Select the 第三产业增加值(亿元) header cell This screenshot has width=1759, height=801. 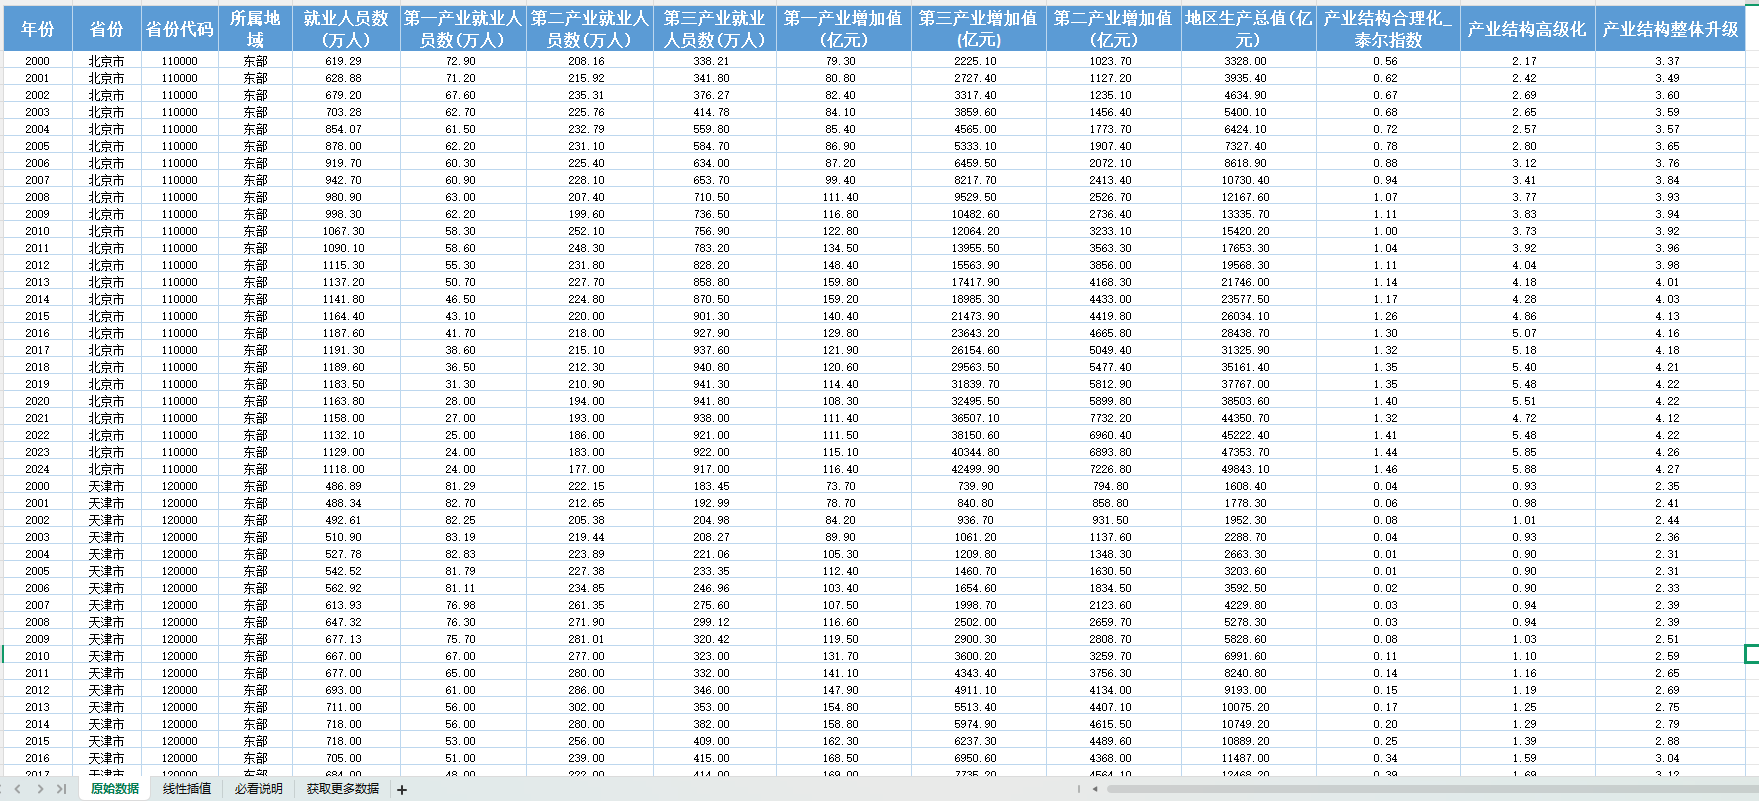pos(978,29)
